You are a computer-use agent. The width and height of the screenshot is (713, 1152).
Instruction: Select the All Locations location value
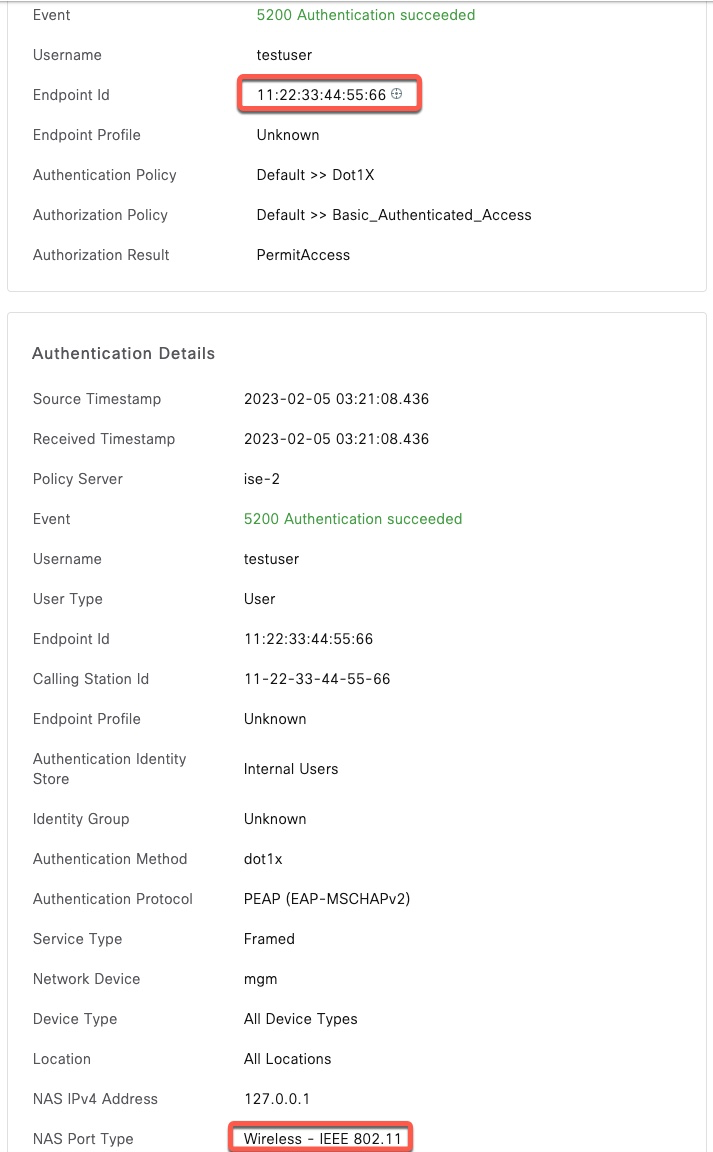coord(288,1059)
